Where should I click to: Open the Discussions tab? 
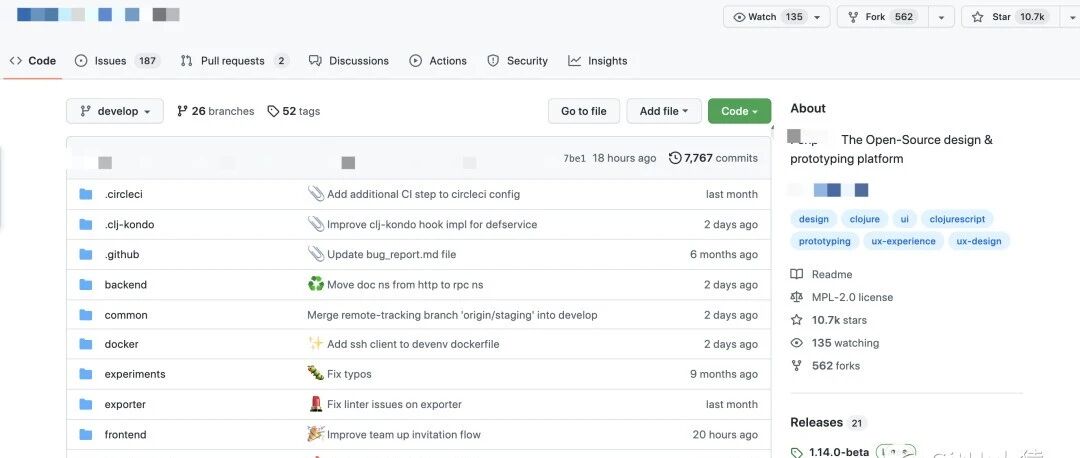point(349,61)
